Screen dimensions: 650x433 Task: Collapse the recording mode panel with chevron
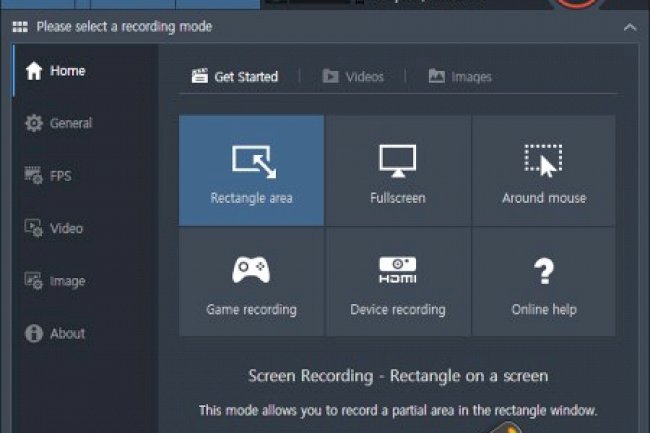click(629, 27)
